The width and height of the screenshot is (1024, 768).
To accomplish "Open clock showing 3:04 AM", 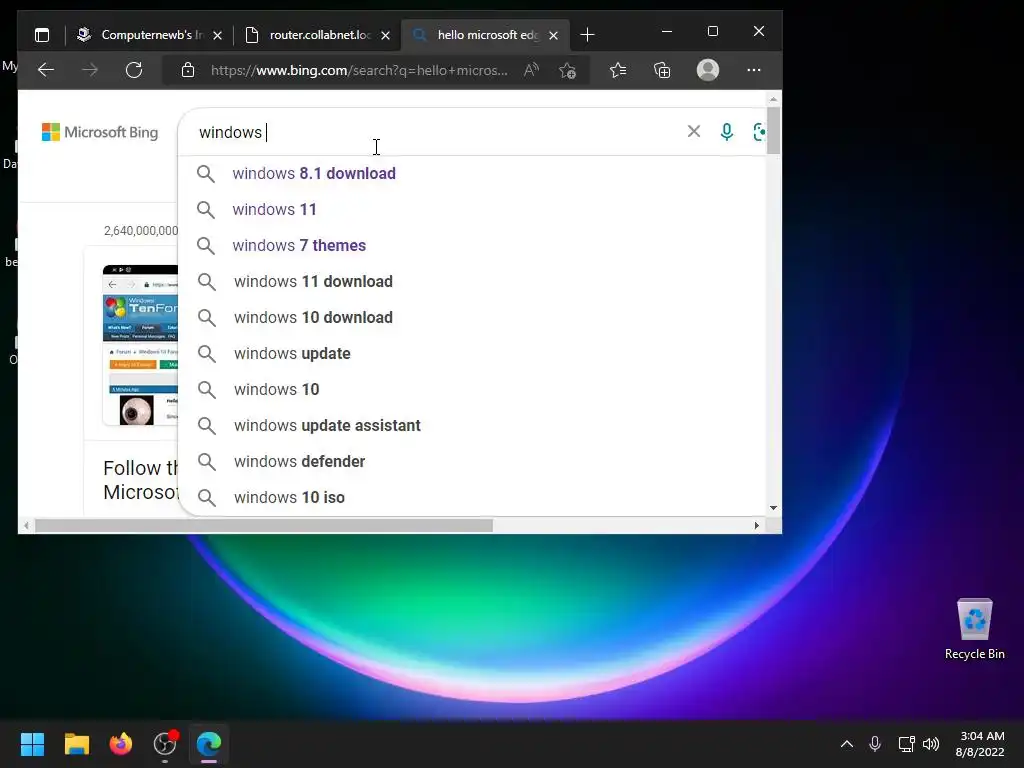I will tap(980, 744).
